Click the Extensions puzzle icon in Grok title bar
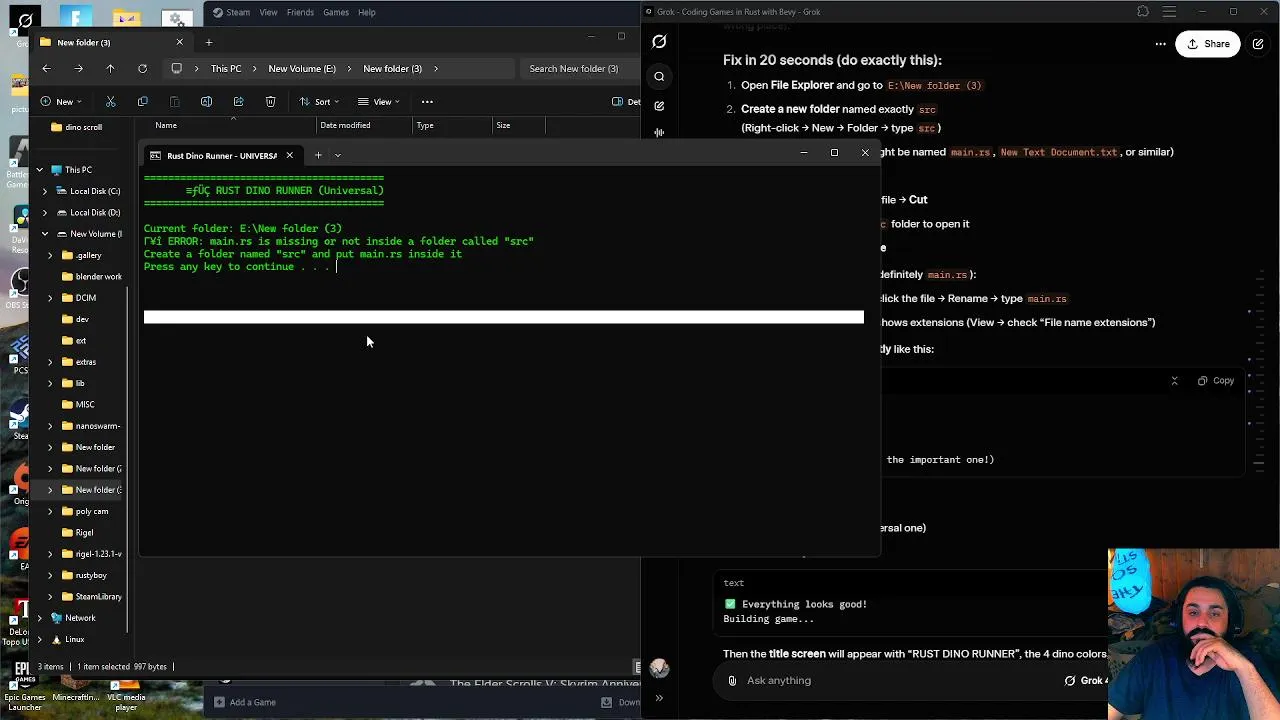This screenshot has height=720, width=1280. (x=1143, y=12)
